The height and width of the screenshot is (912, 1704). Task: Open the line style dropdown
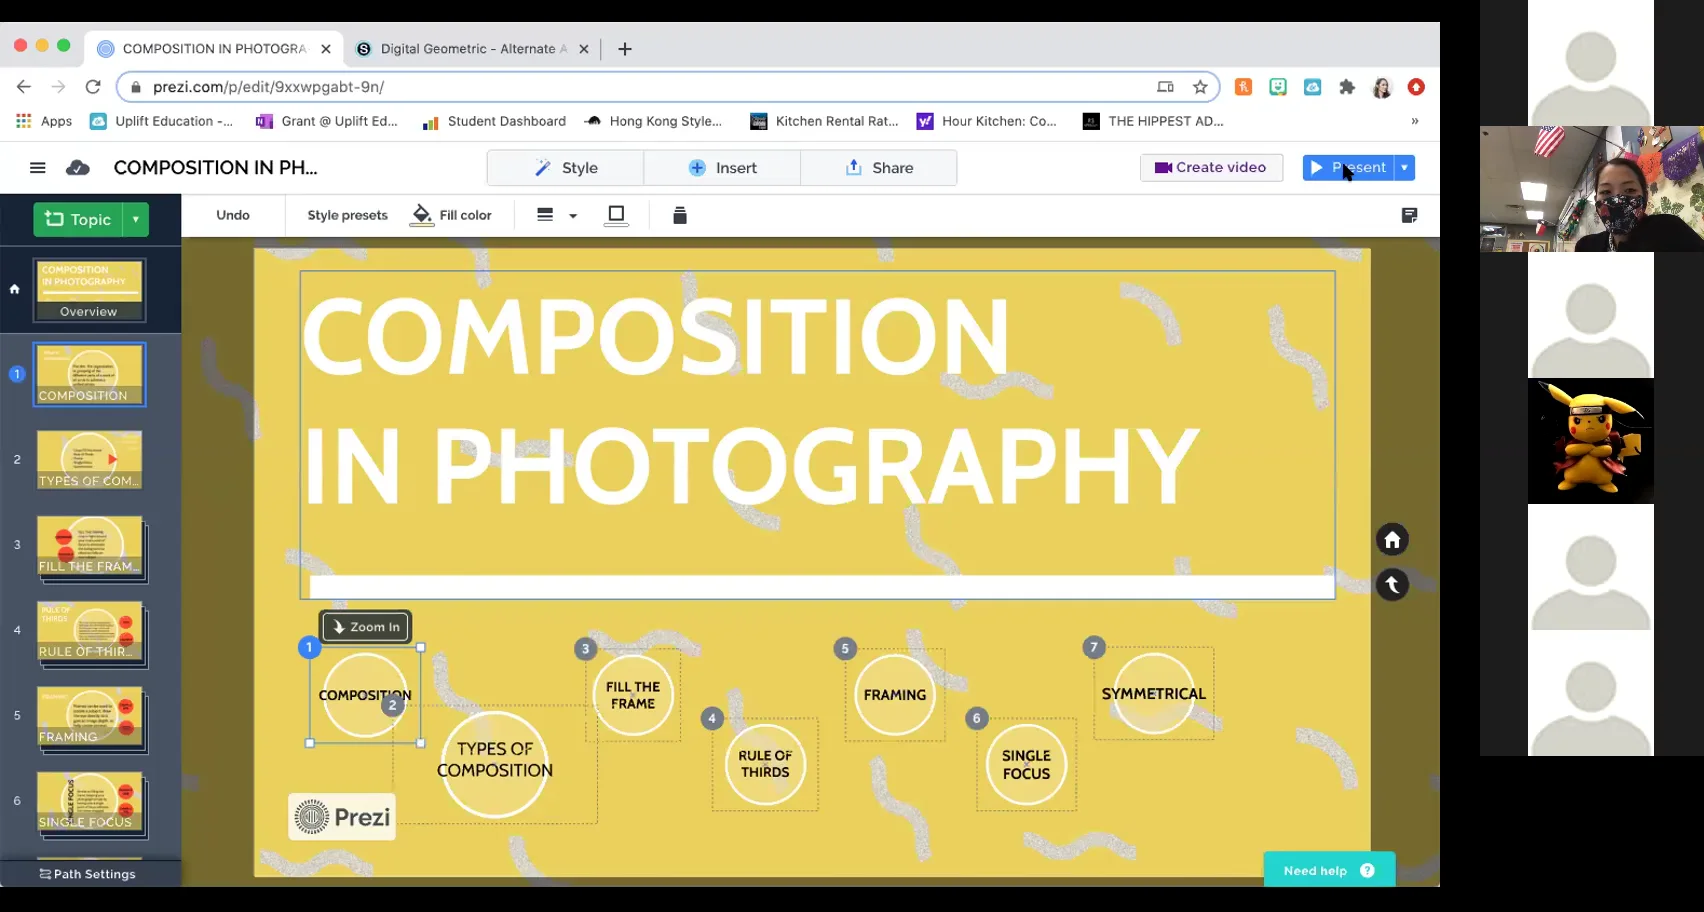point(557,215)
